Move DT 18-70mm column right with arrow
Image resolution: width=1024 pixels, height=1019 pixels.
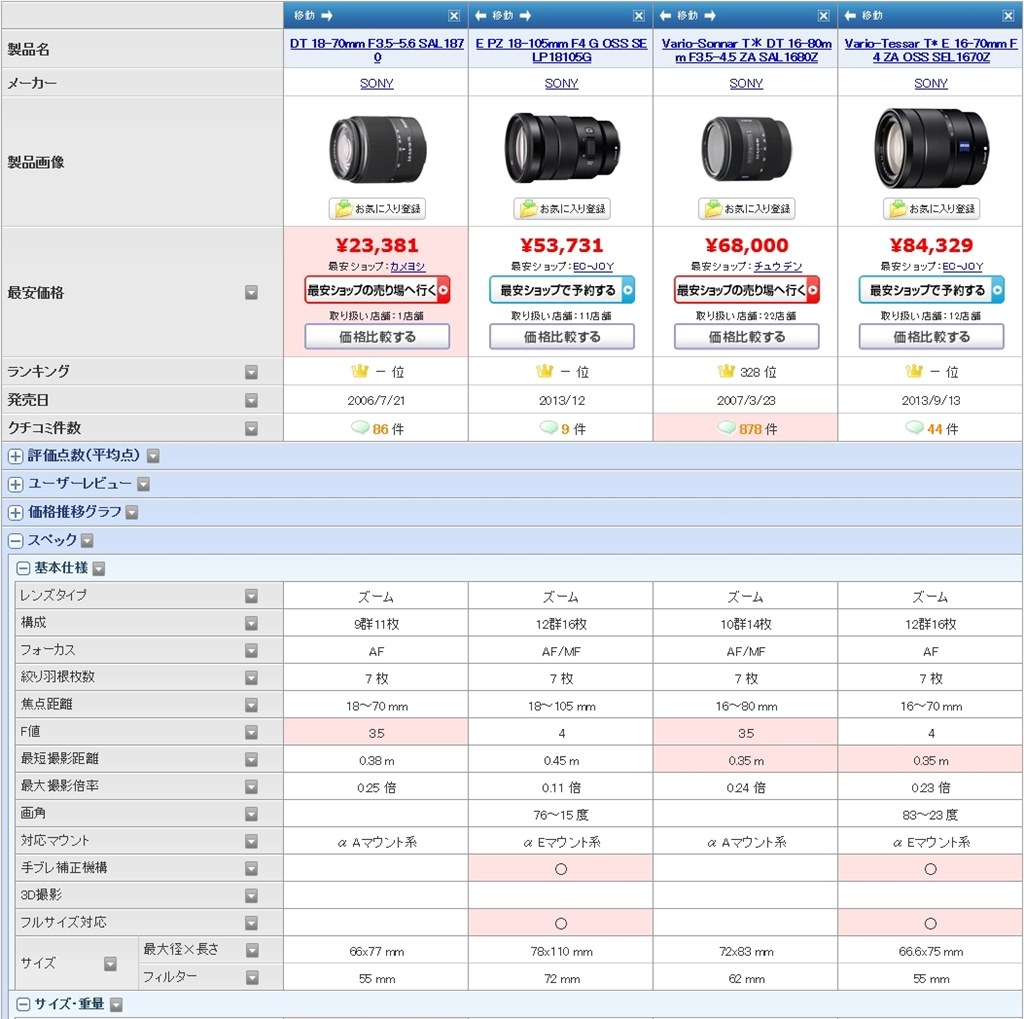(327, 16)
